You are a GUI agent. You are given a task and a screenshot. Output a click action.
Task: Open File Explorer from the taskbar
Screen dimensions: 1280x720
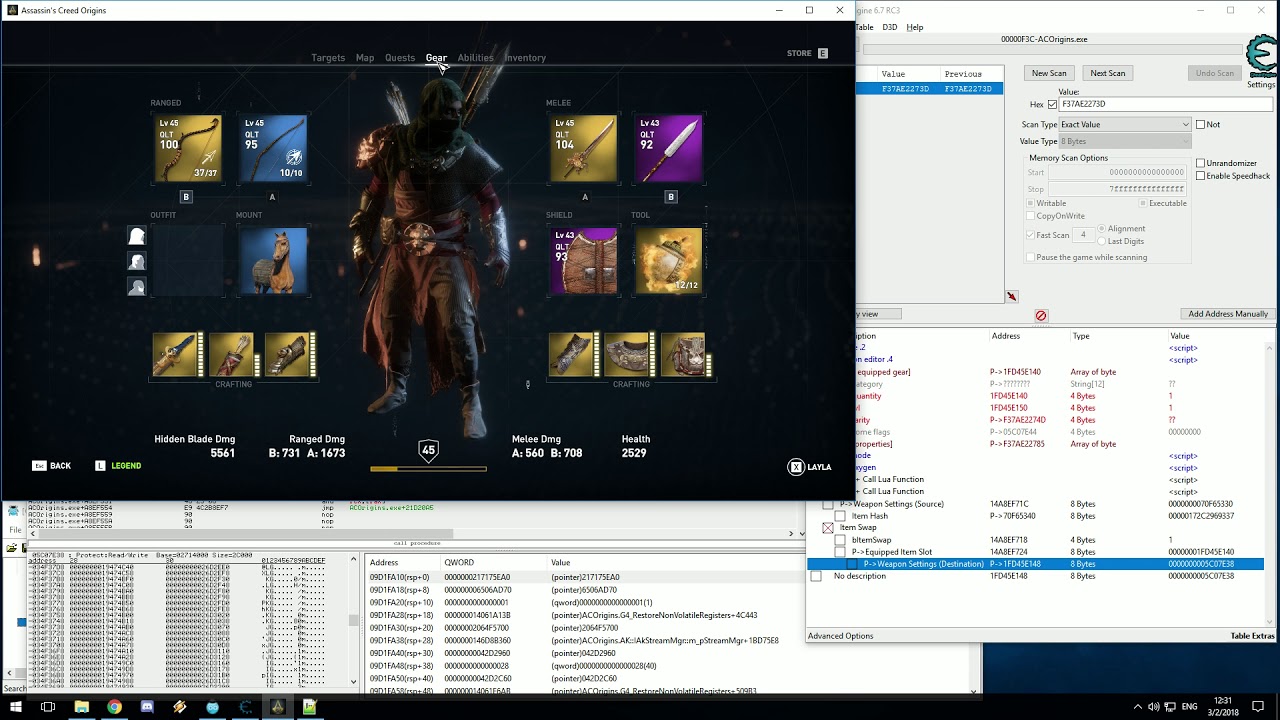[82, 707]
